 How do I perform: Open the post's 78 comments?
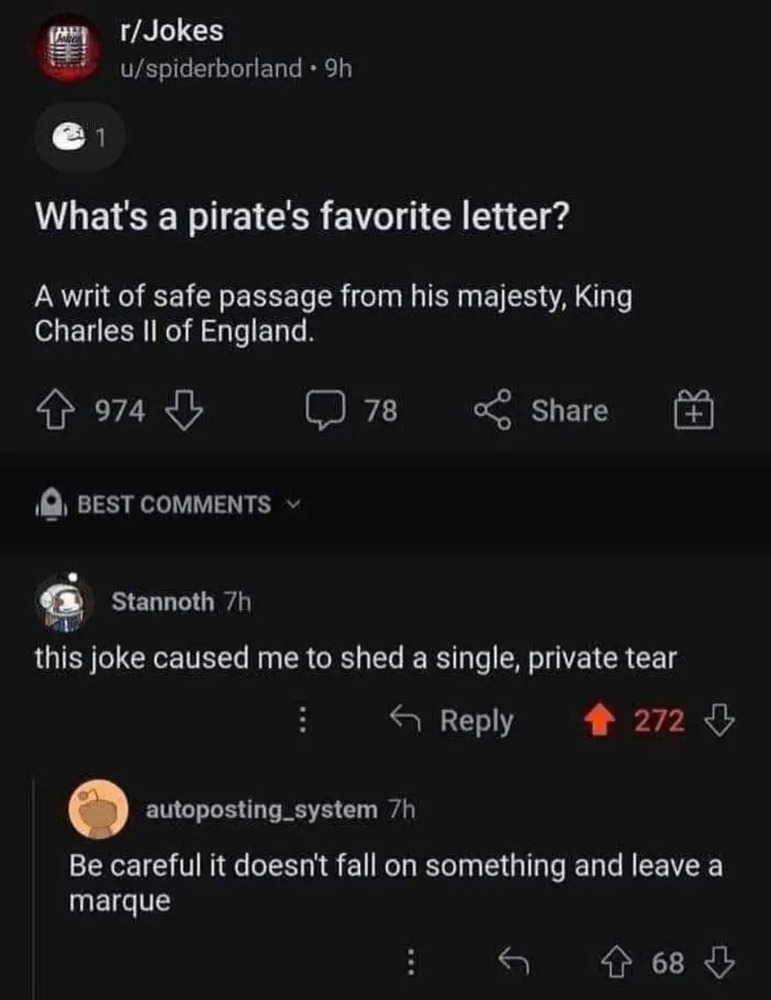point(354,411)
